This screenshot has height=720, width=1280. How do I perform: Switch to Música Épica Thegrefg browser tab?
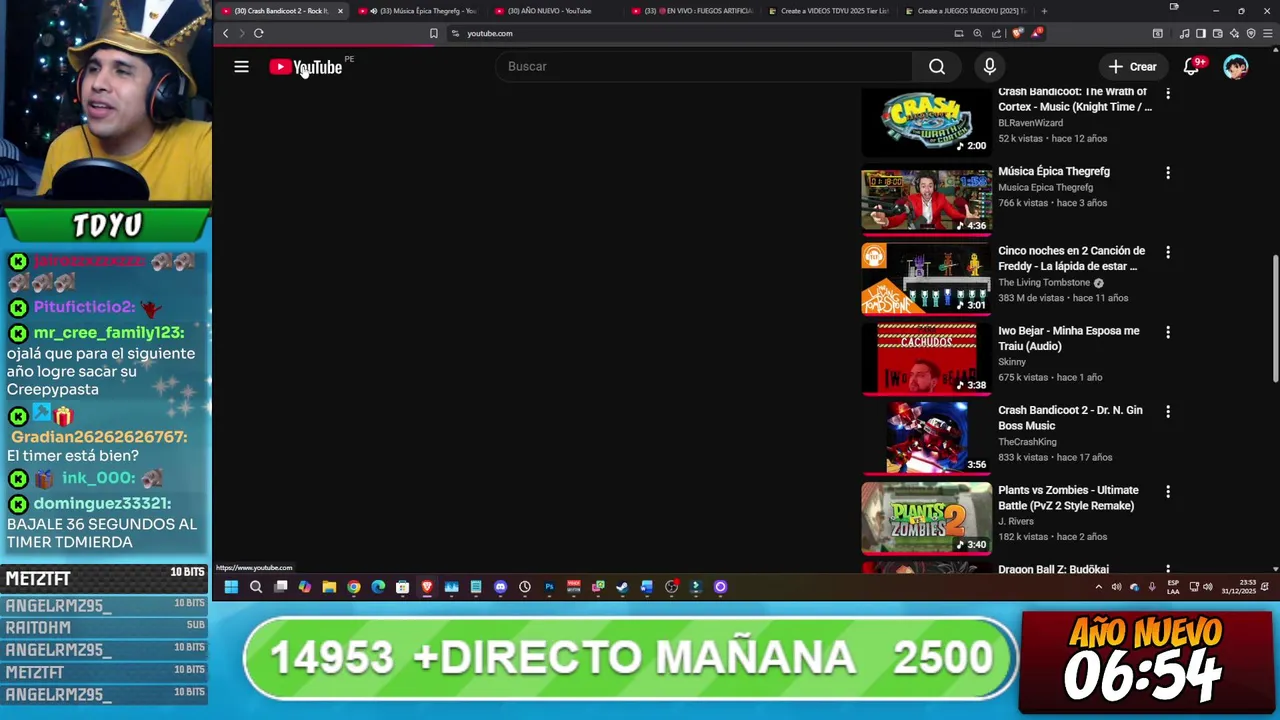coord(420,11)
